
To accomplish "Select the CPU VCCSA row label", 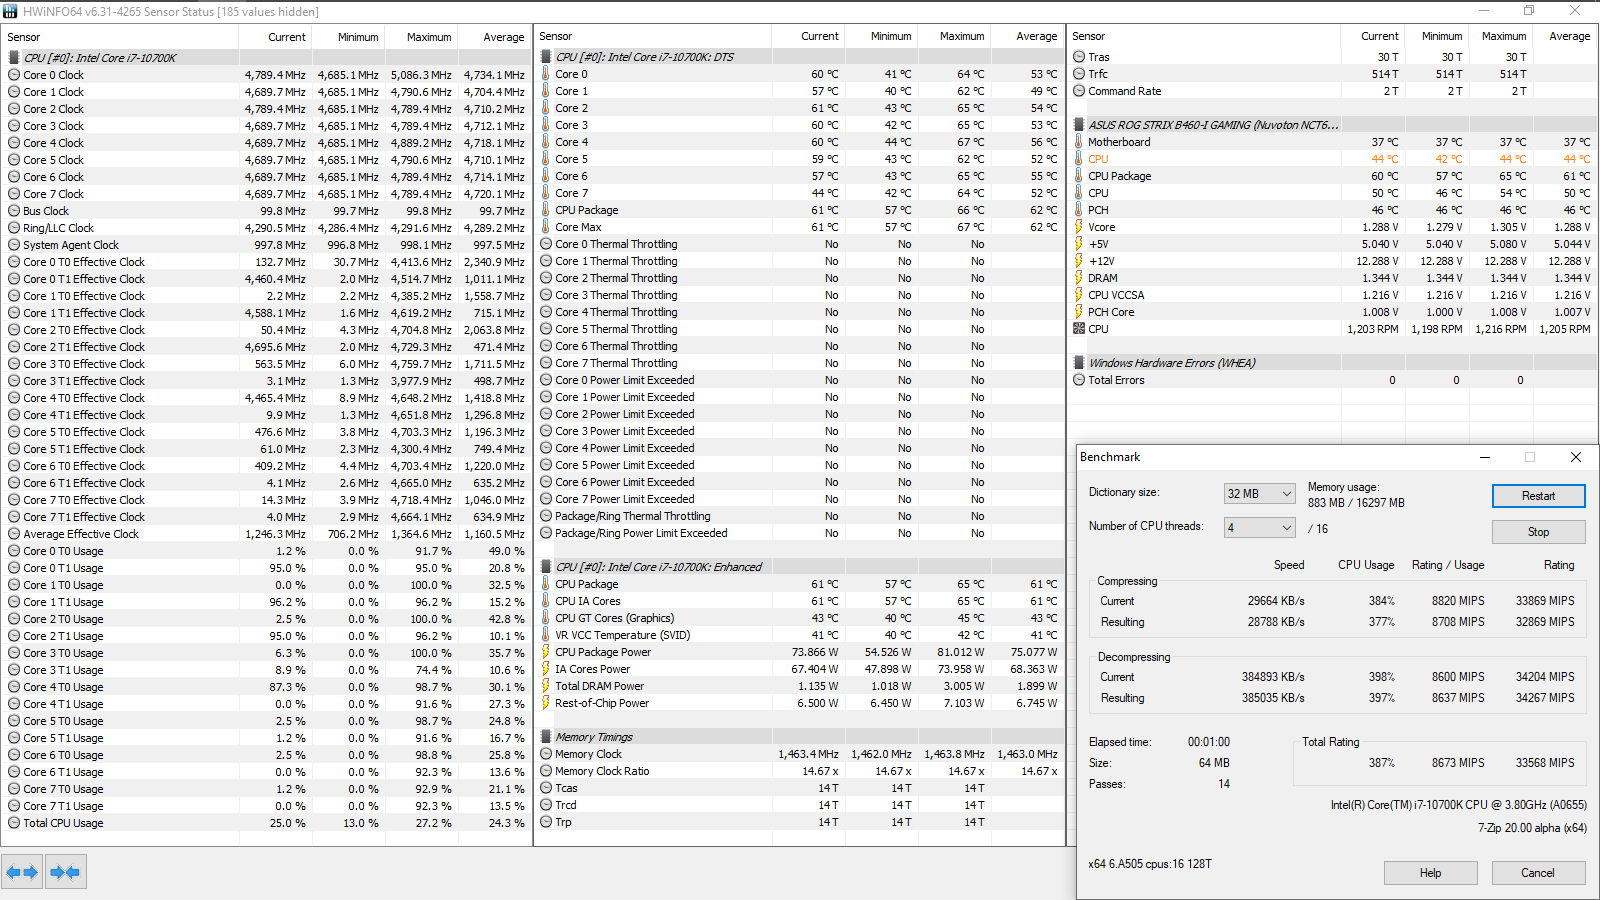I will [1116, 295].
